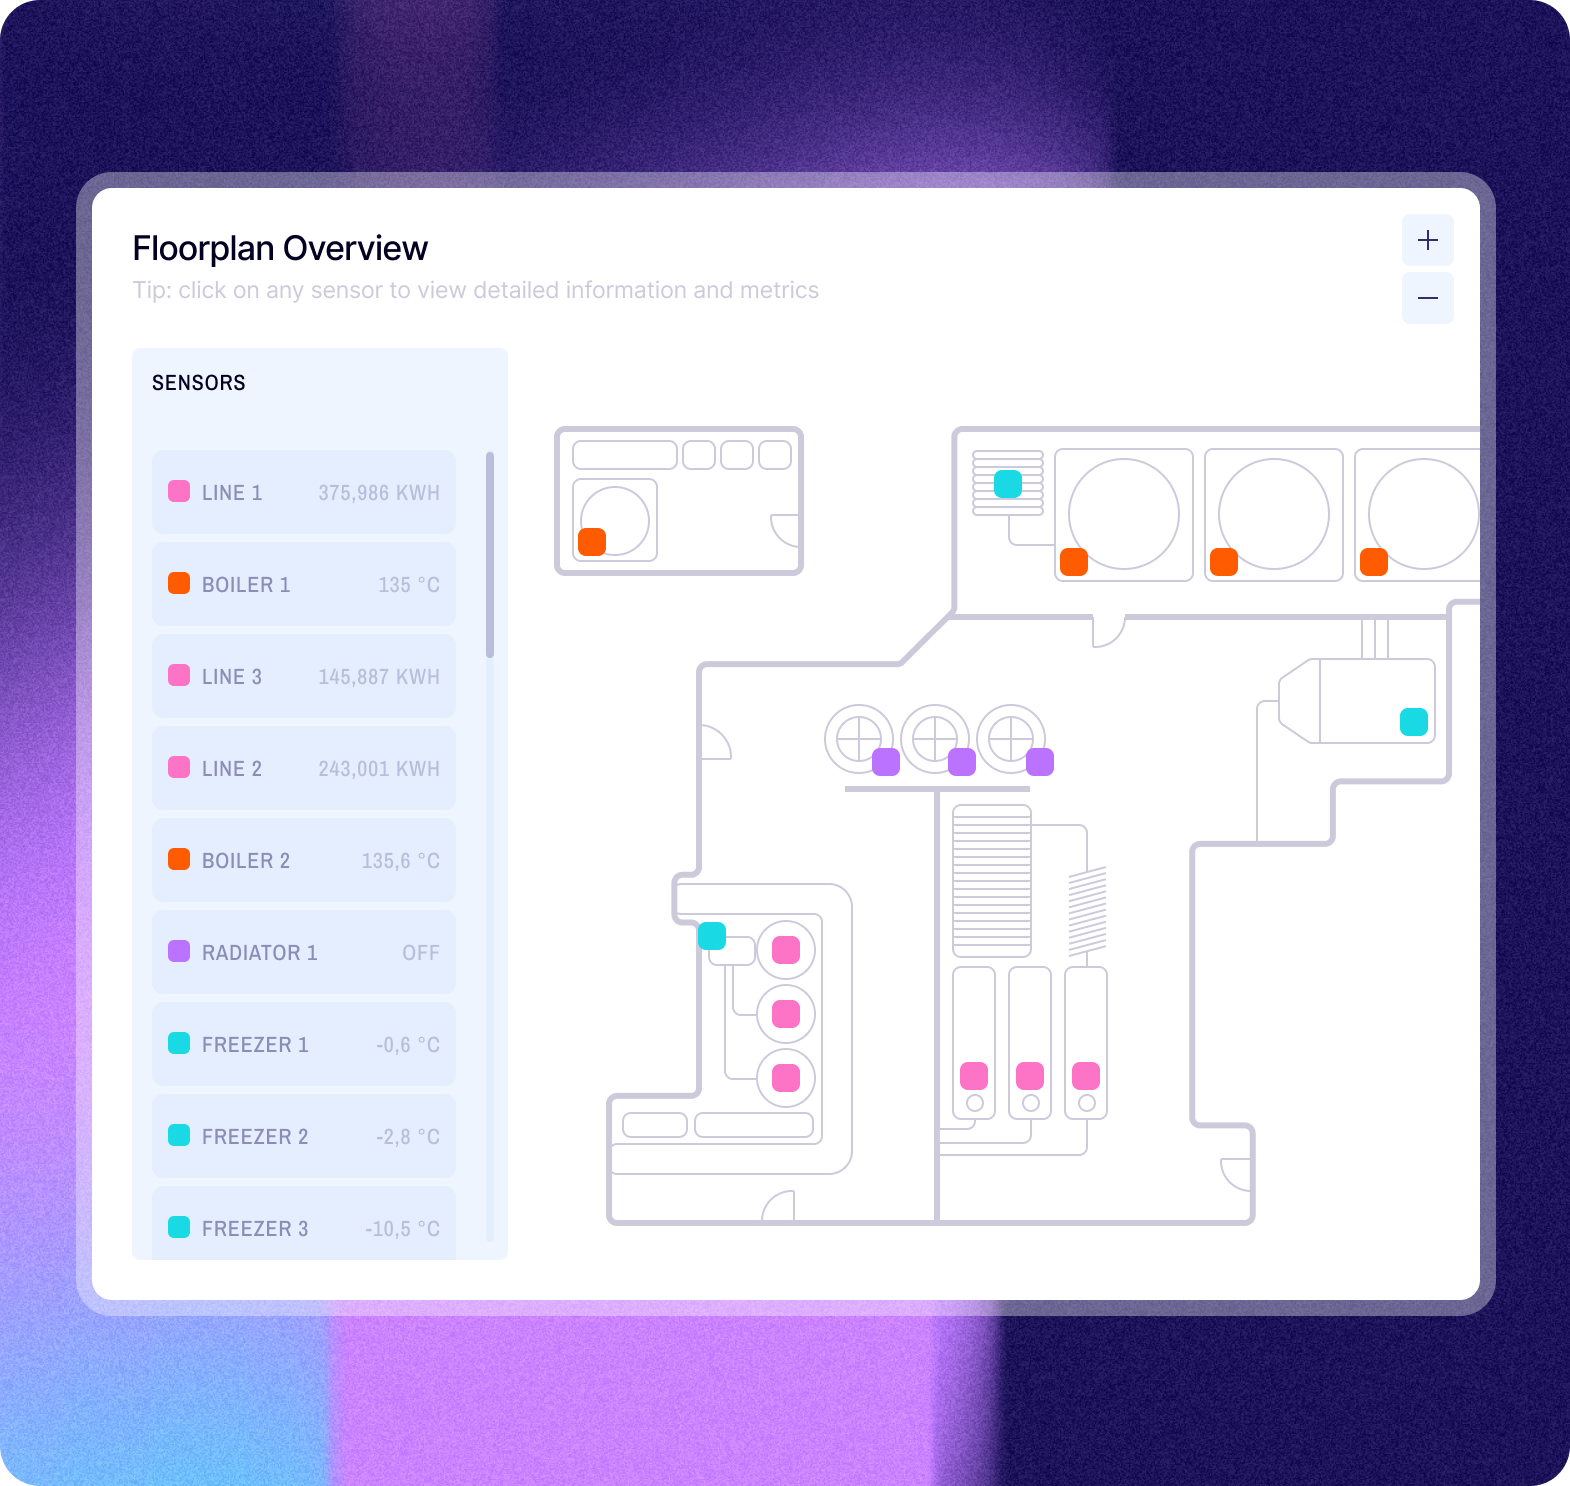Select BOILER 1 in the sensors list

pos(304,584)
